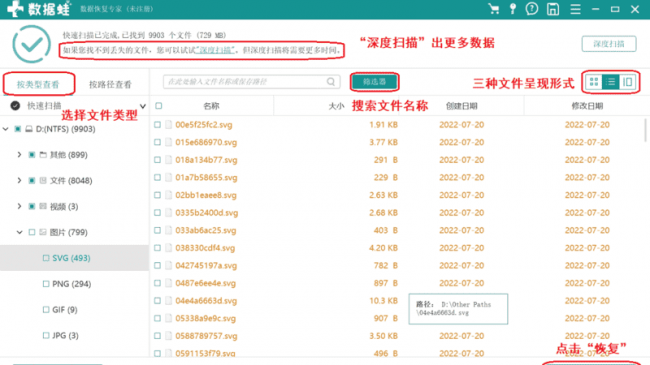
Task: Toggle the D:(NTFS) (9903) checkbox
Action: [x=17, y=129]
